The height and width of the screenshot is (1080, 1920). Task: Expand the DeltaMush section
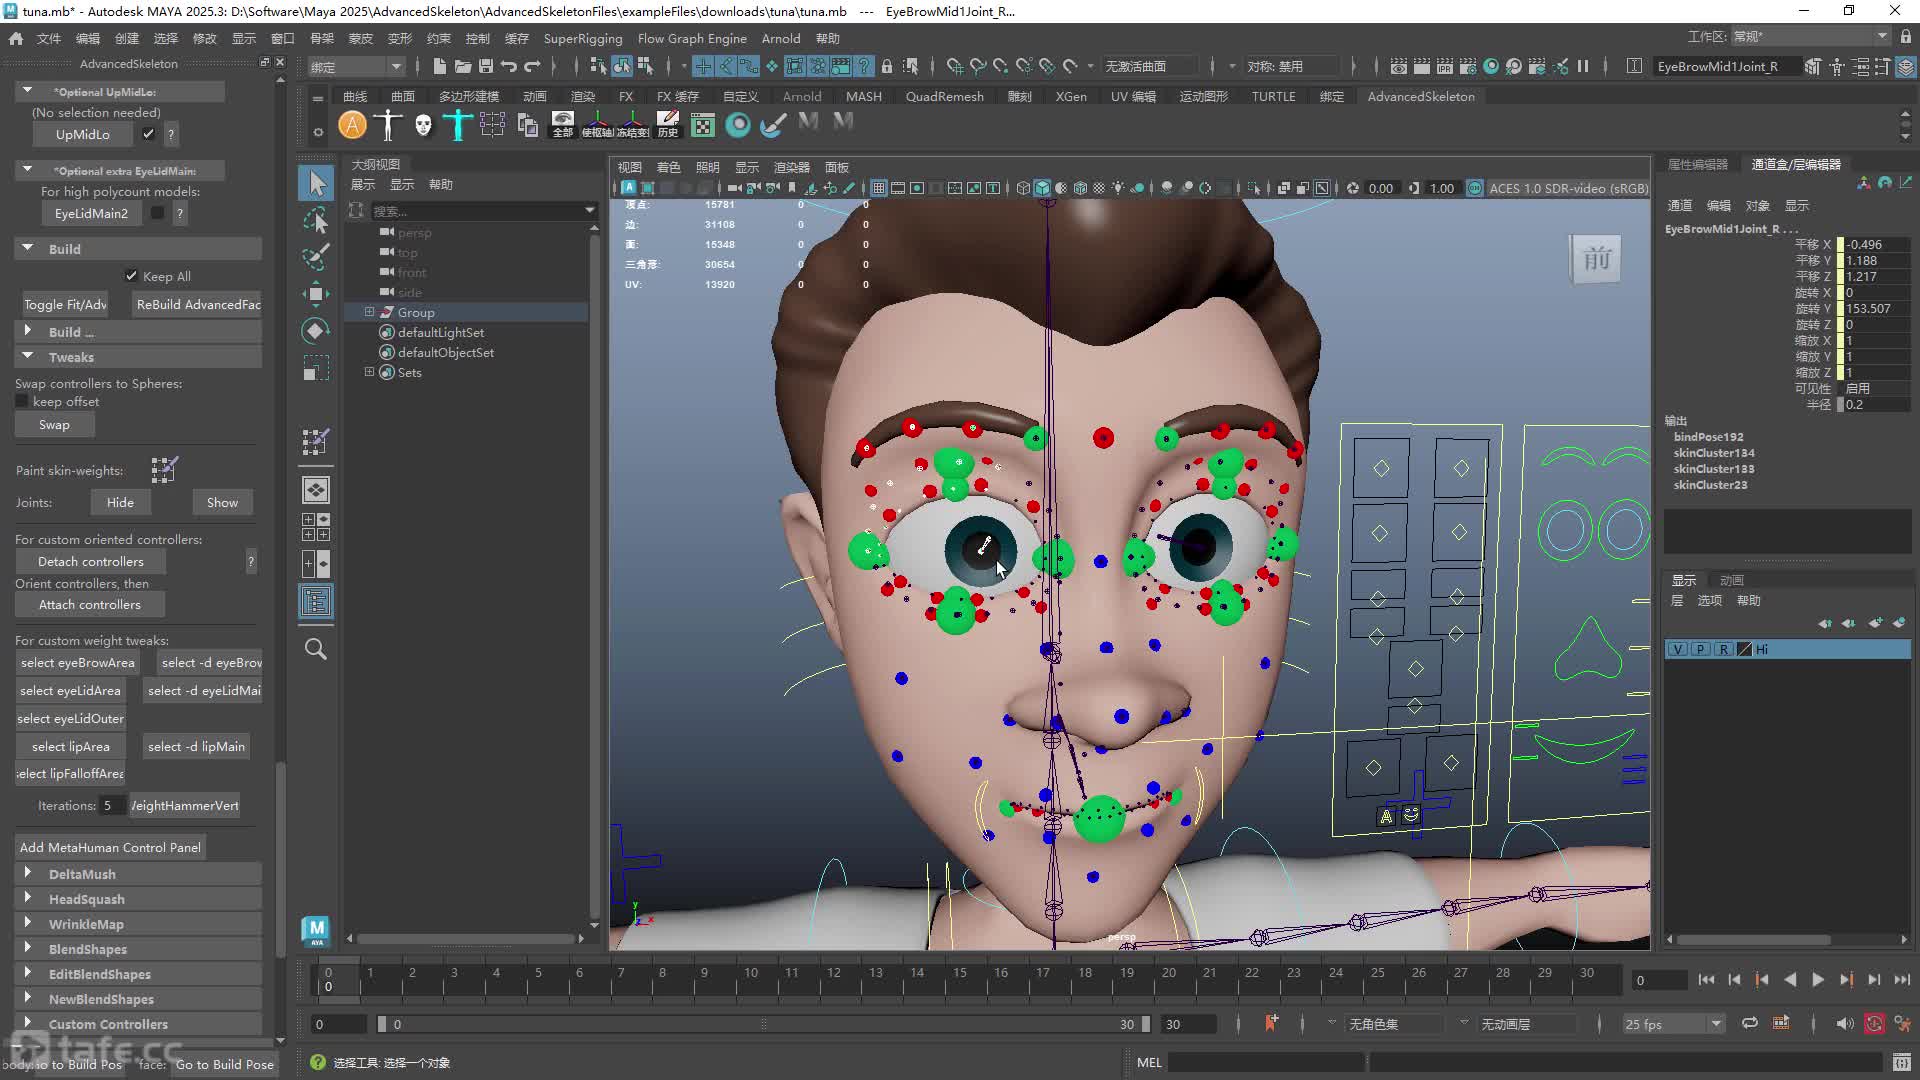point(28,873)
